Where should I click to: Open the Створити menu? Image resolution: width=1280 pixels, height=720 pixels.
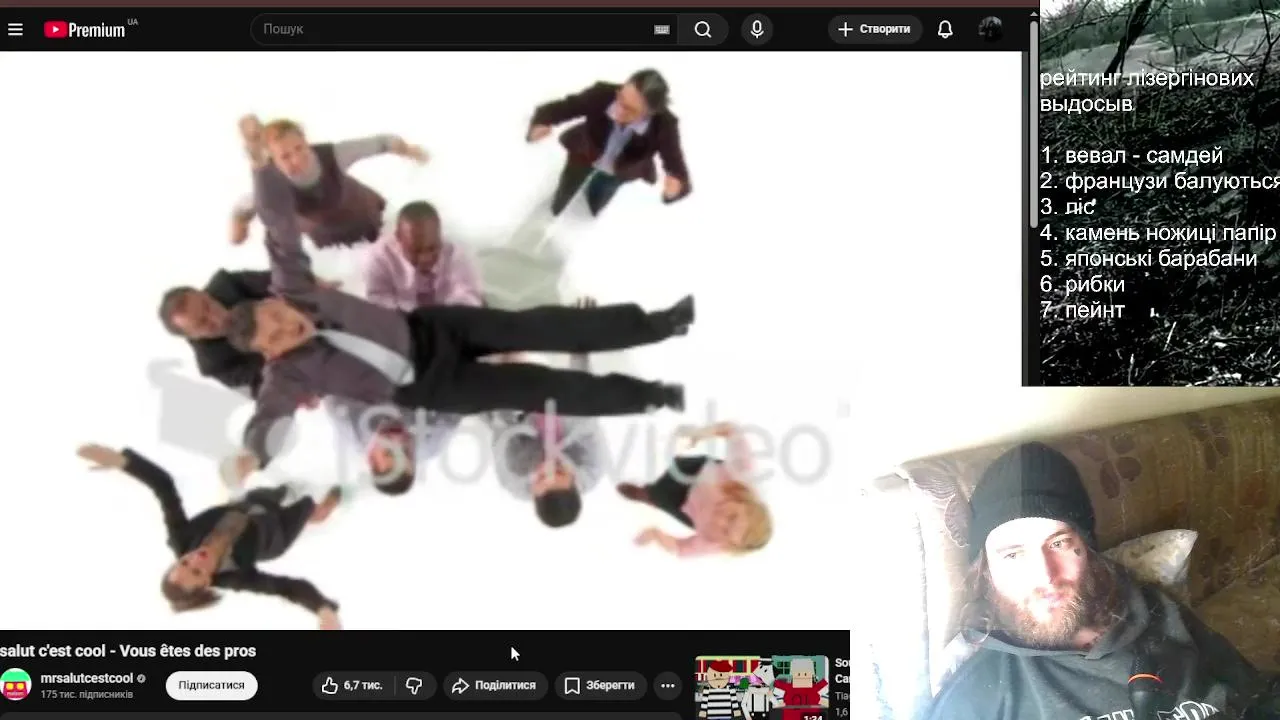(874, 29)
